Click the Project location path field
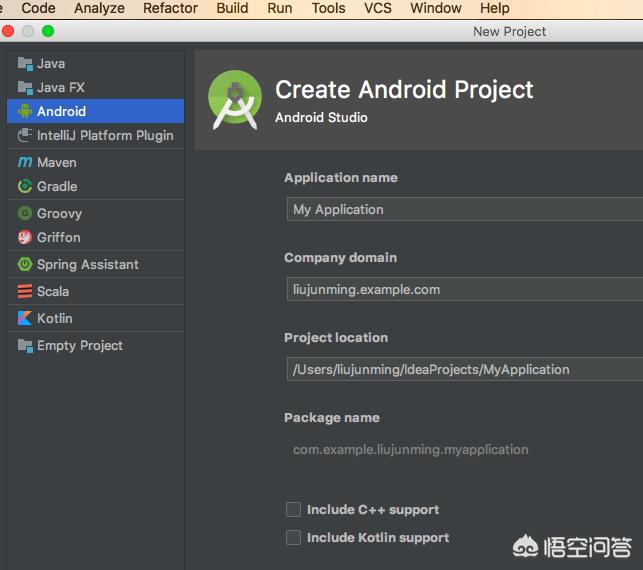Viewport: 643px width, 570px height. 465,369
